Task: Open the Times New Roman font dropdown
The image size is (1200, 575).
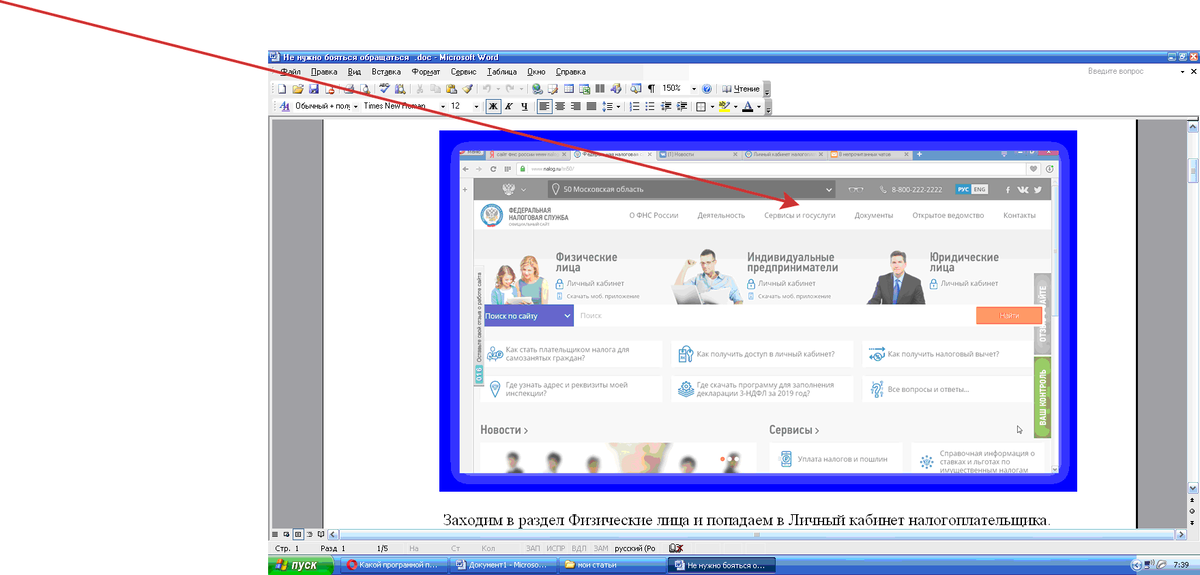Action: click(x=441, y=106)
